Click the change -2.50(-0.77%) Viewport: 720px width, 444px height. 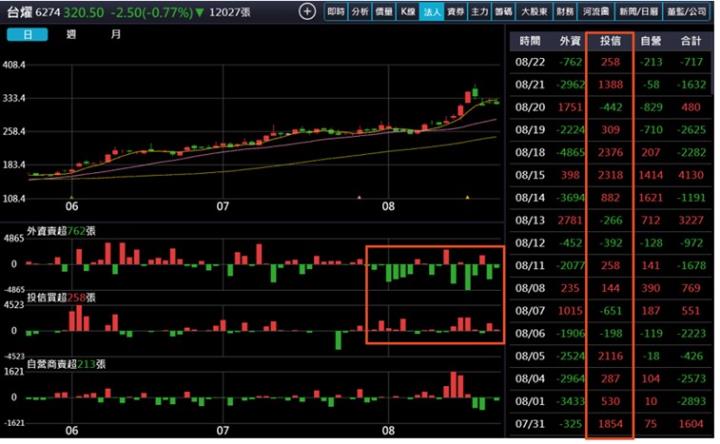coord(152,12)
